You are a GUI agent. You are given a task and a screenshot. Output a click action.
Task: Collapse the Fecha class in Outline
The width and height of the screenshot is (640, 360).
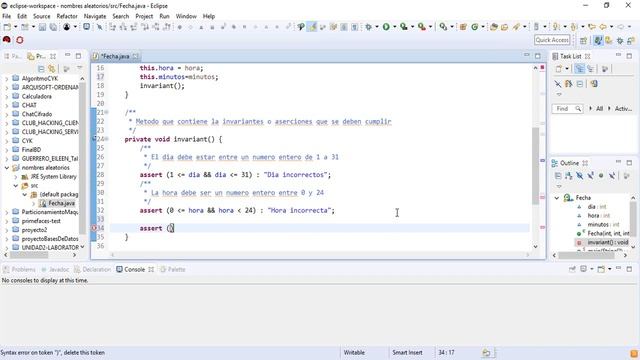pyautogui.click(x=557, y=198)
